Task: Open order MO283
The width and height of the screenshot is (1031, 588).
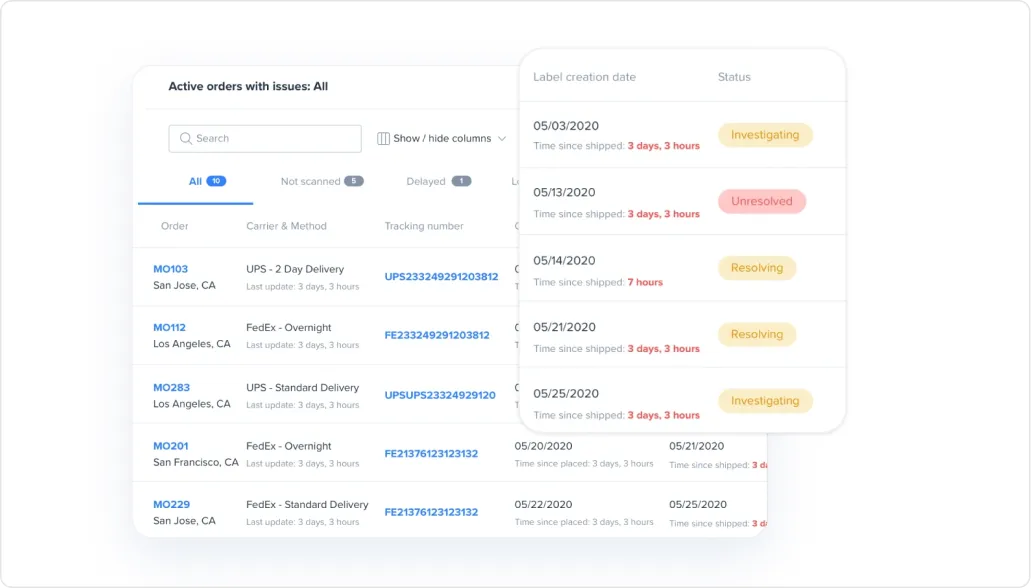Action: pyautogui.click(x=172, y=386)
